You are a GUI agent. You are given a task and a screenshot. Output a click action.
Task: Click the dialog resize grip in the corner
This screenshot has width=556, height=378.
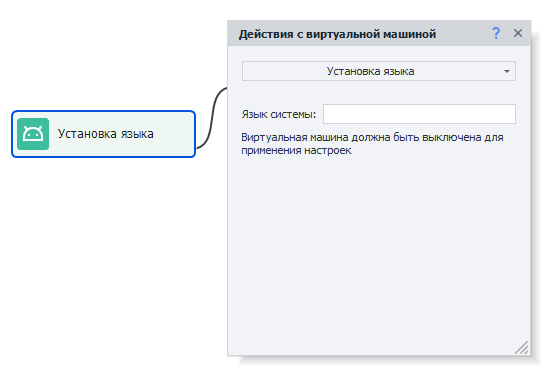point(522,348)
